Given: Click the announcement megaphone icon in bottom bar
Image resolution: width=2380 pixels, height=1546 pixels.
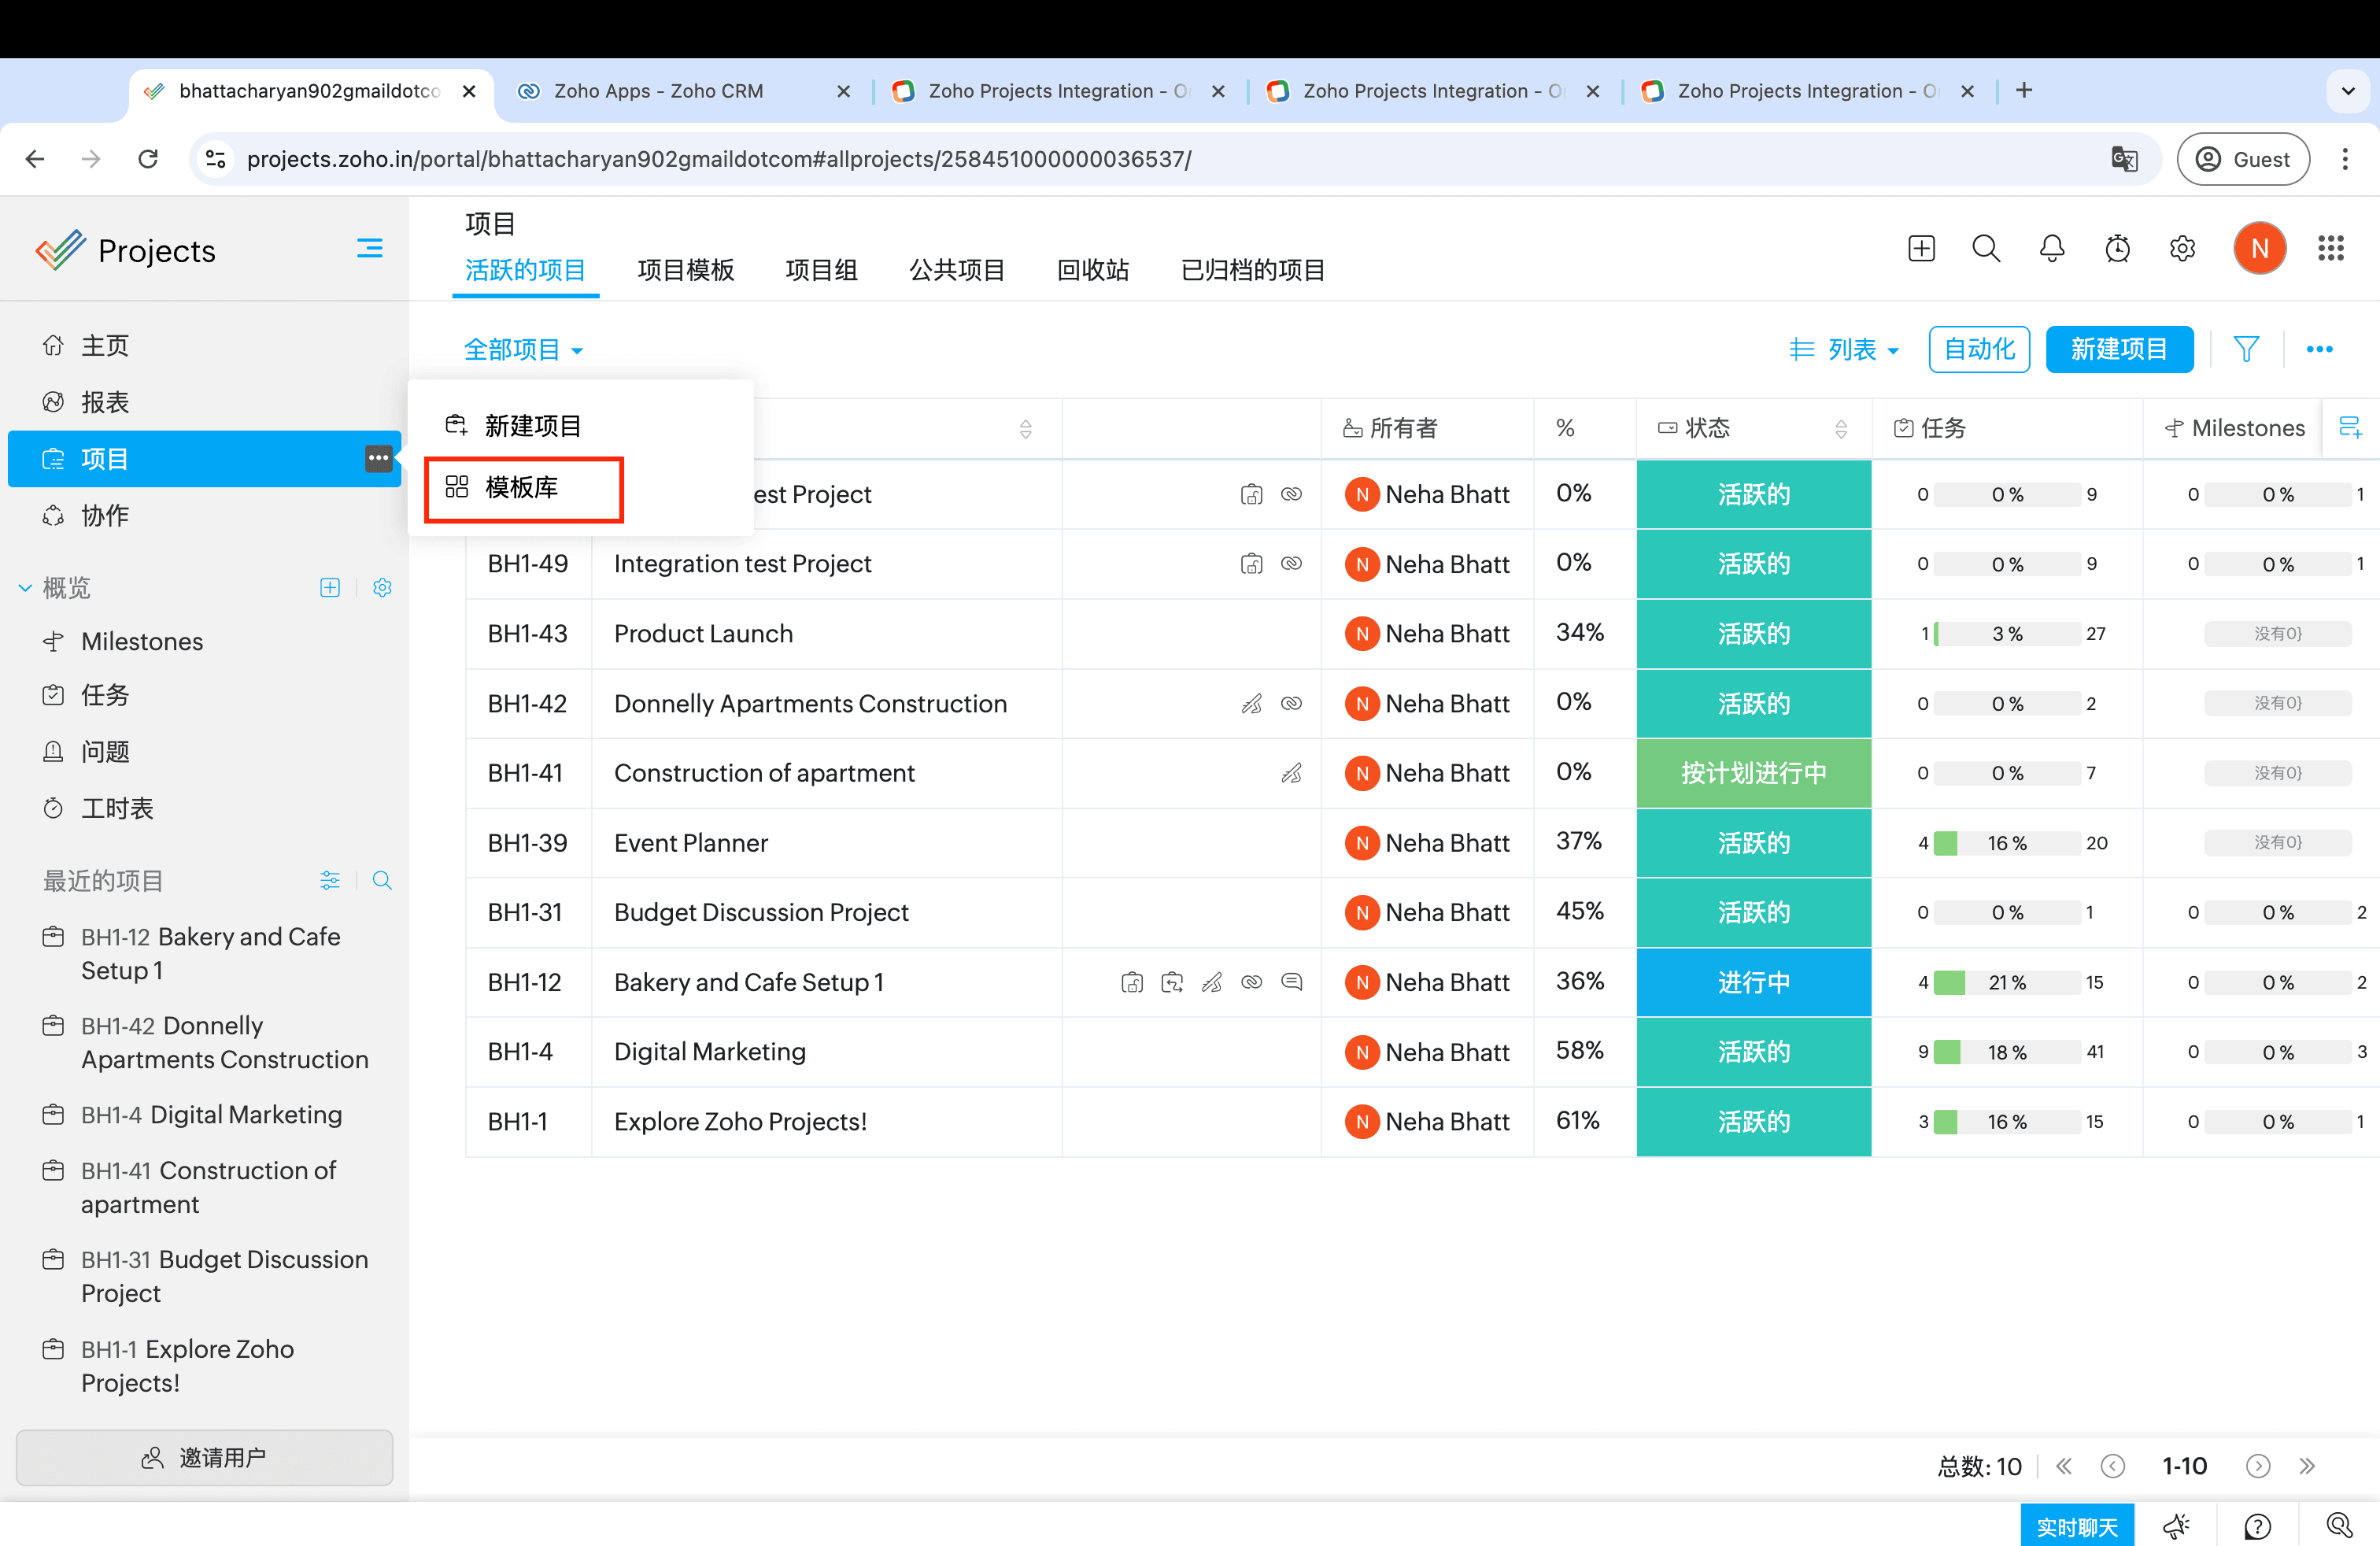Looking at the screenshot, I should [x=2175, y=1526].
